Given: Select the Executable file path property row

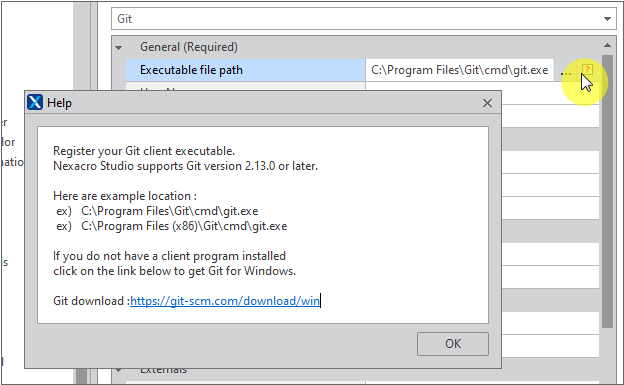Looking at the screenshot, I should pos(245,70).
